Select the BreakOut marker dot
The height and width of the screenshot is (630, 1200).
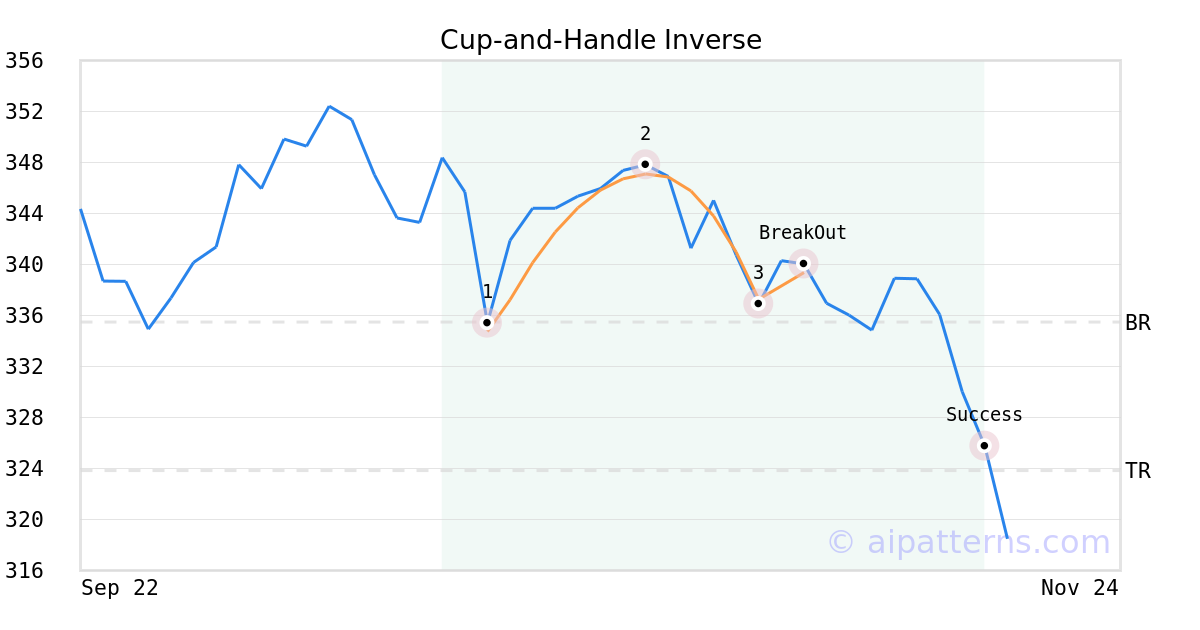pos(803,263)
